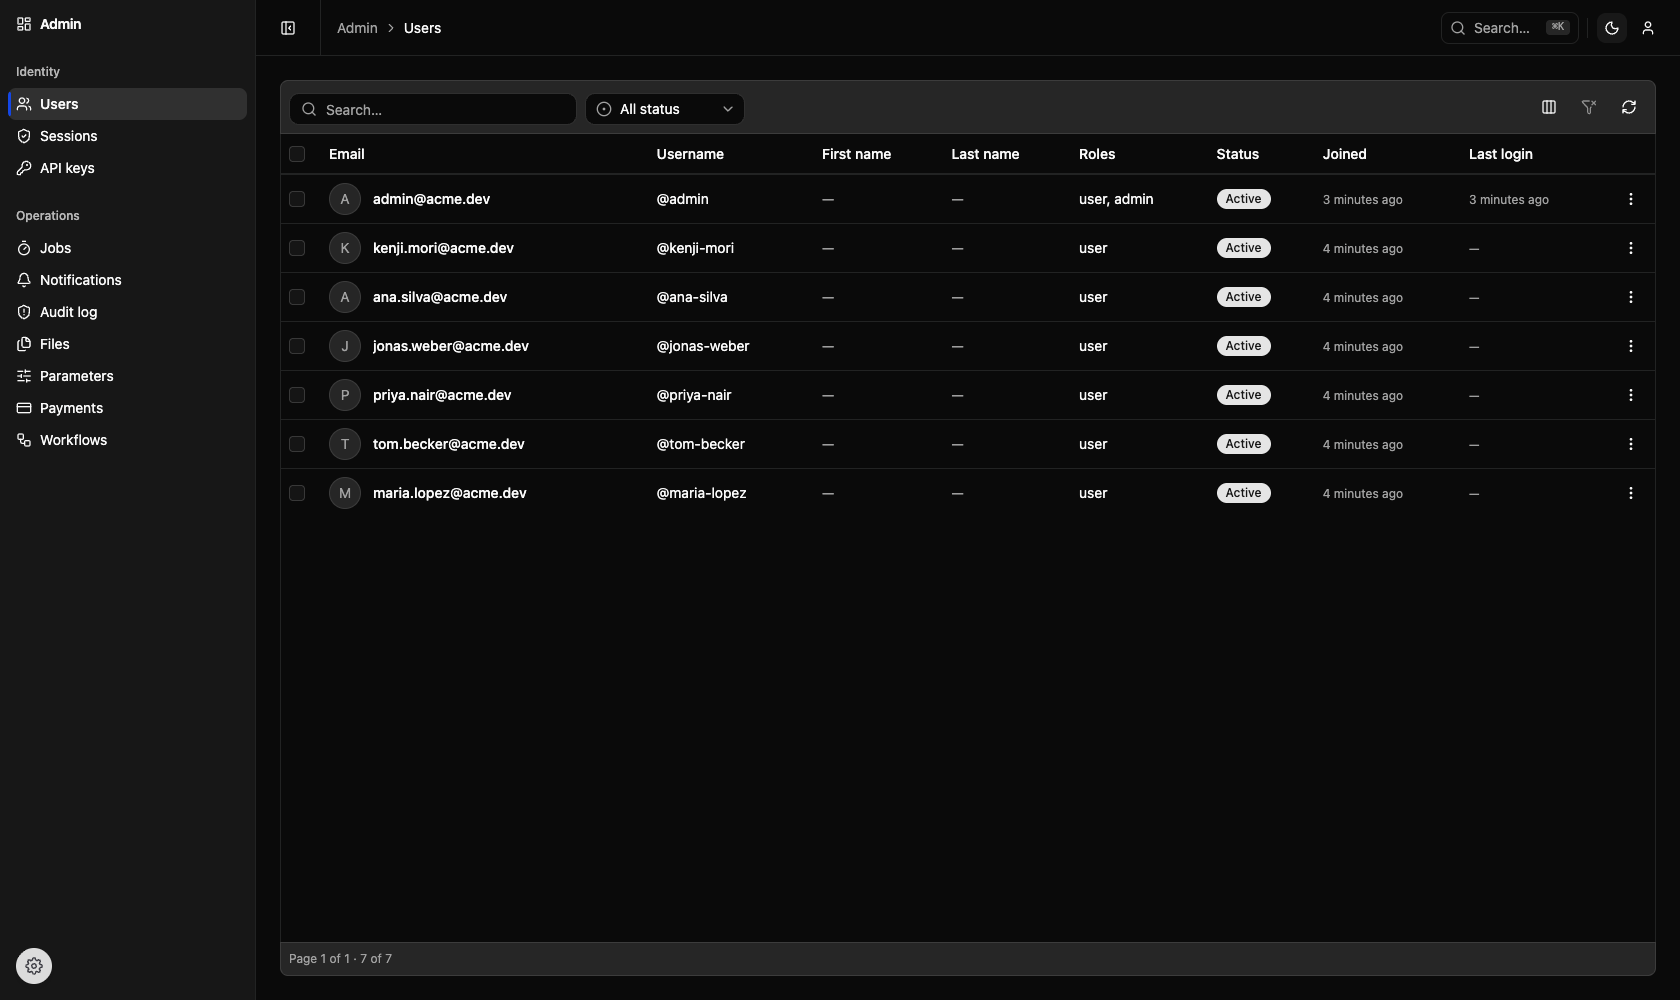
Task: Click the @kenji-mori username
Action: point(695,248)
